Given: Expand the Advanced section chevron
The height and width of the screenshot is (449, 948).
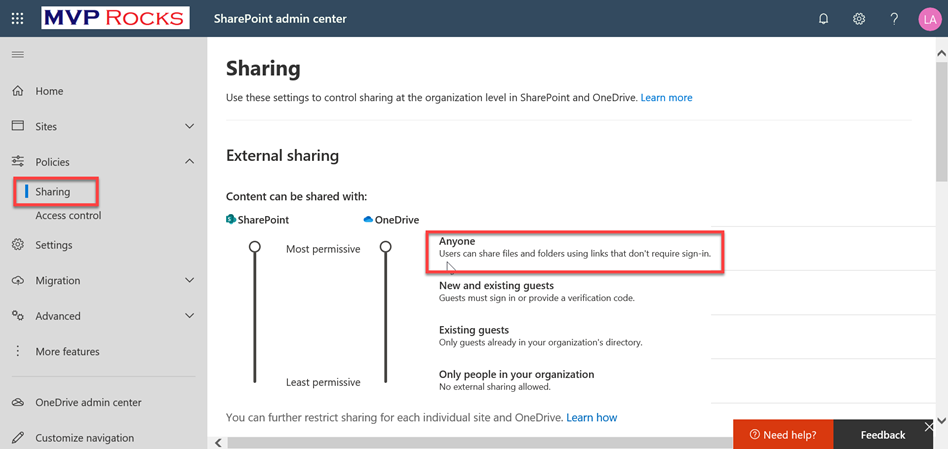Looking at the screenshot, I should [x=190, y=316].
